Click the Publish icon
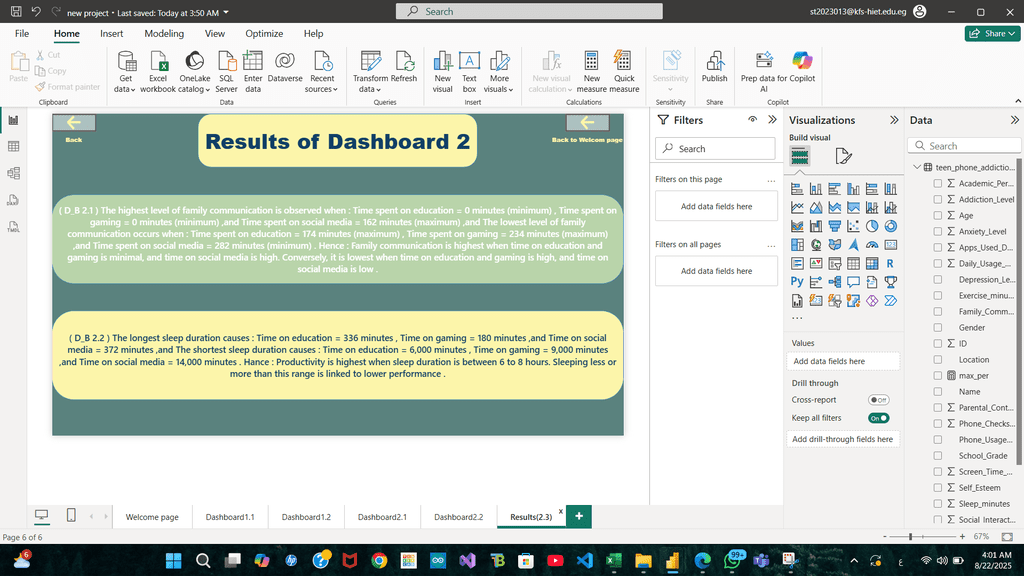1024x576 pixels. 715,62
